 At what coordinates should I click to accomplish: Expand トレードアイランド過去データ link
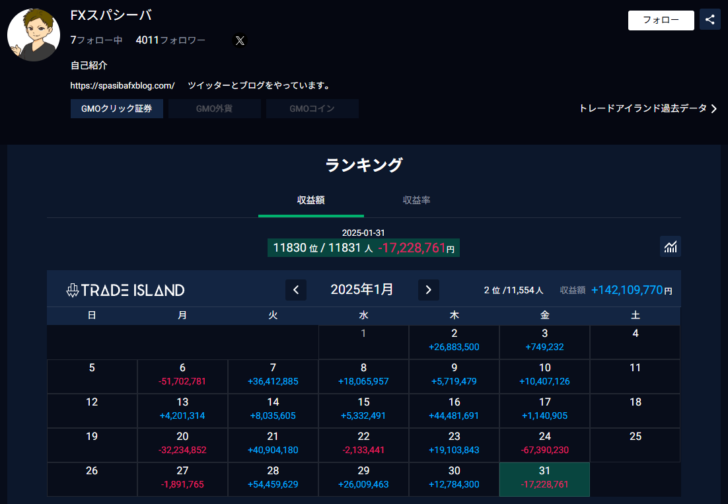[x=647, y=109]
